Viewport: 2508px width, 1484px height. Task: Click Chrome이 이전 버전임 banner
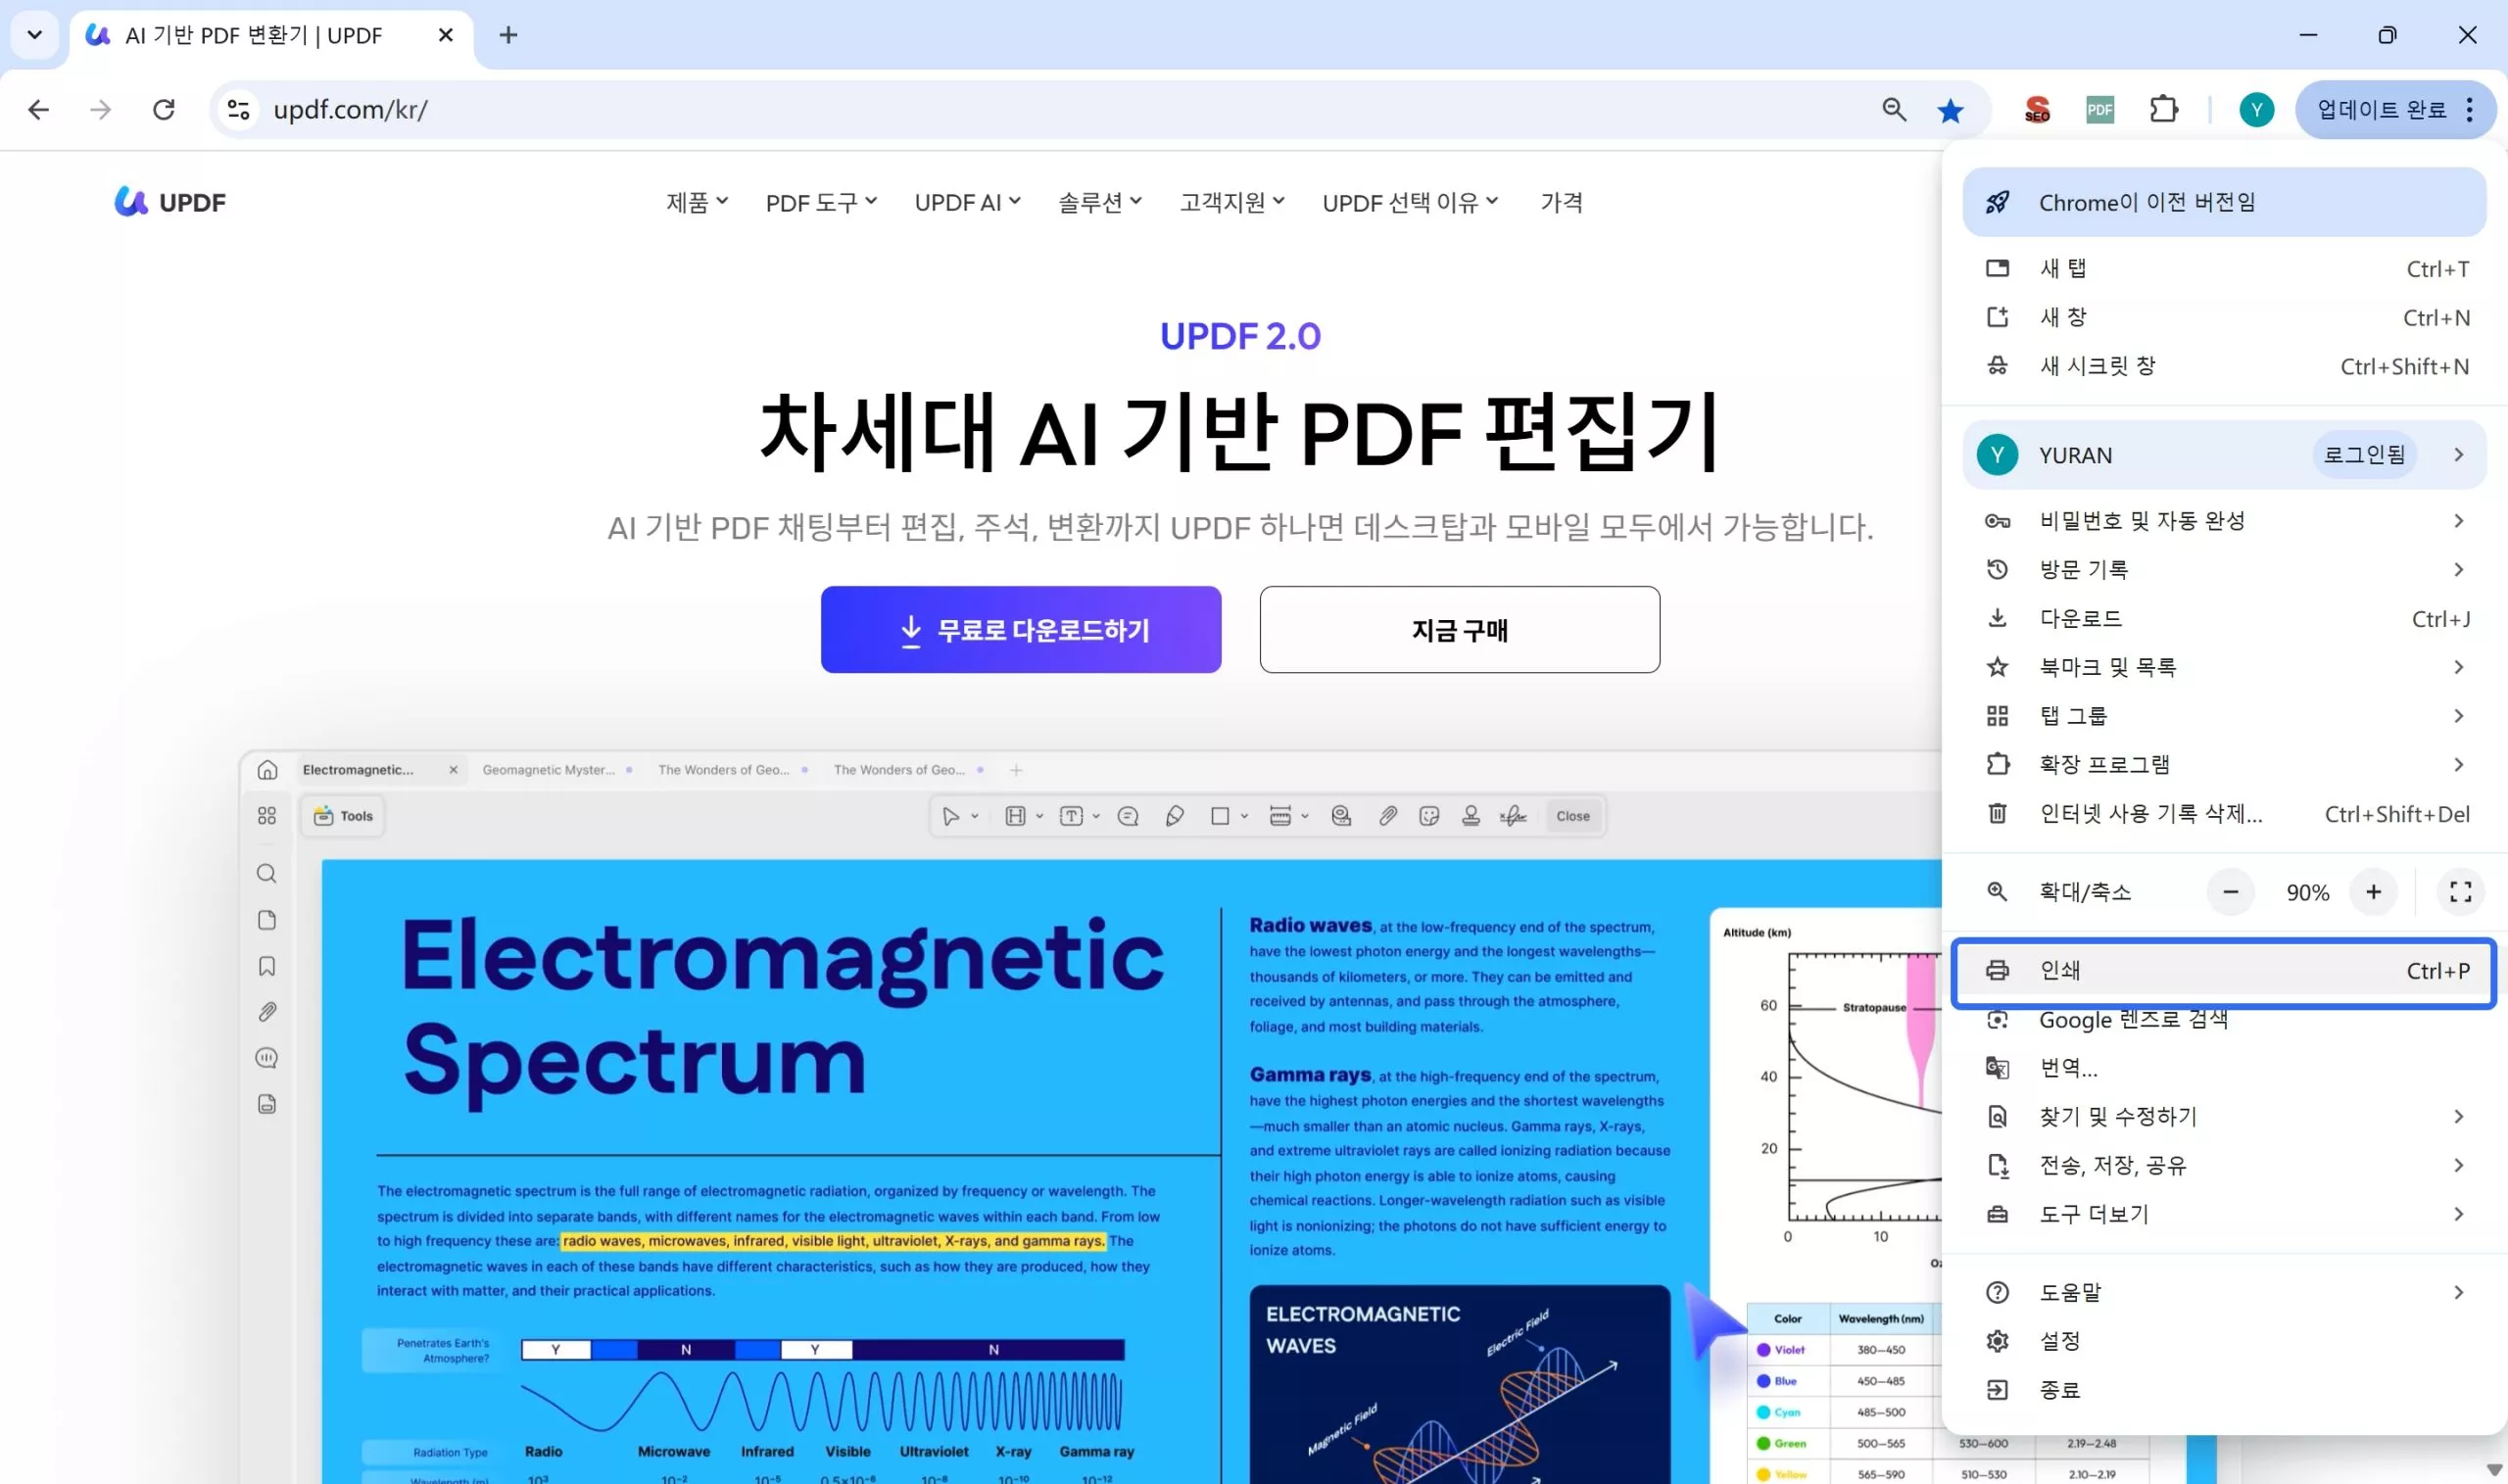pyautogui.click(x=2224, y=202)
